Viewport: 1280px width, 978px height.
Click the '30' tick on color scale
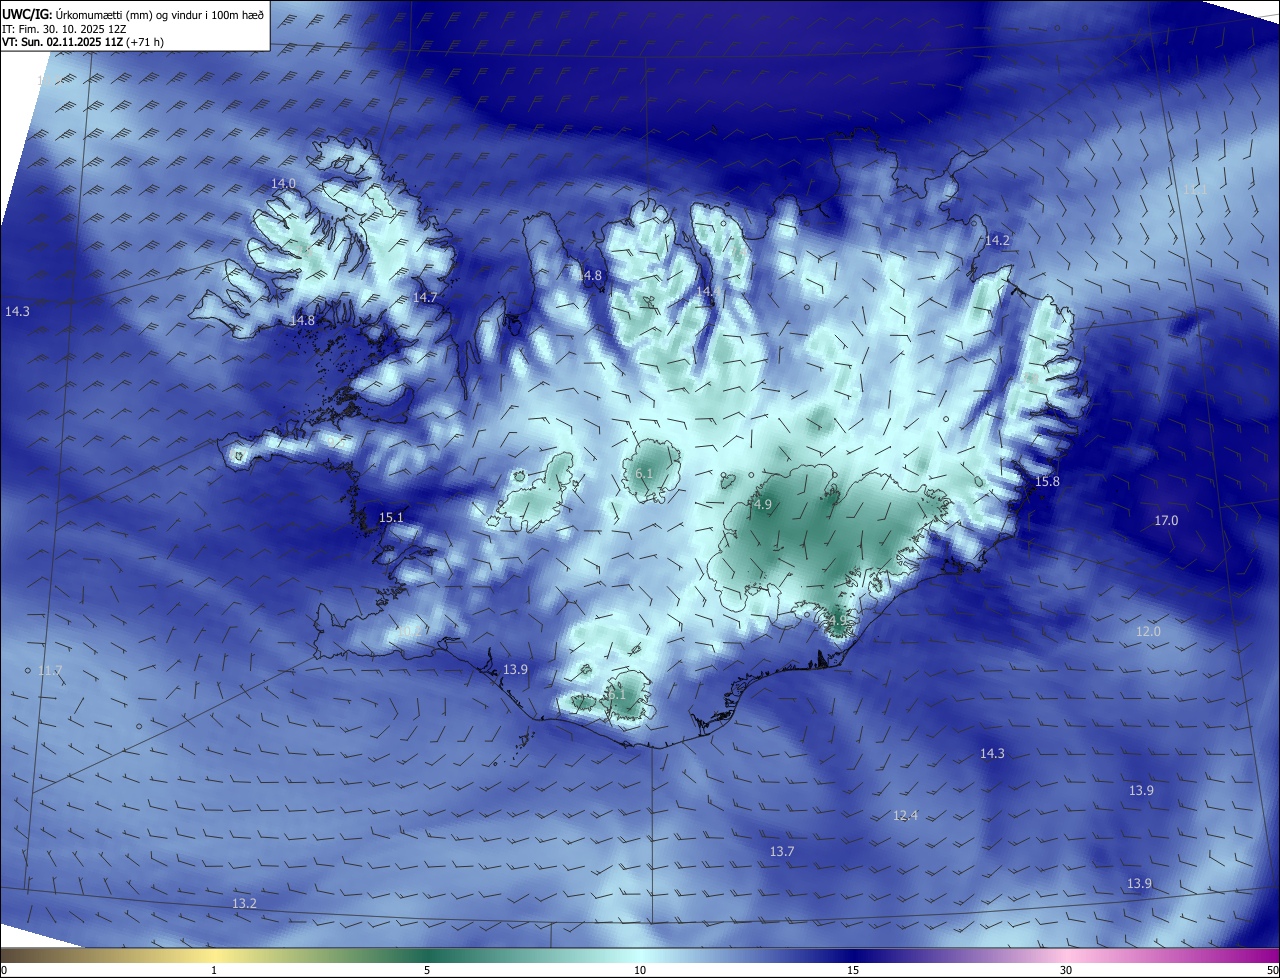[1066, 970]
